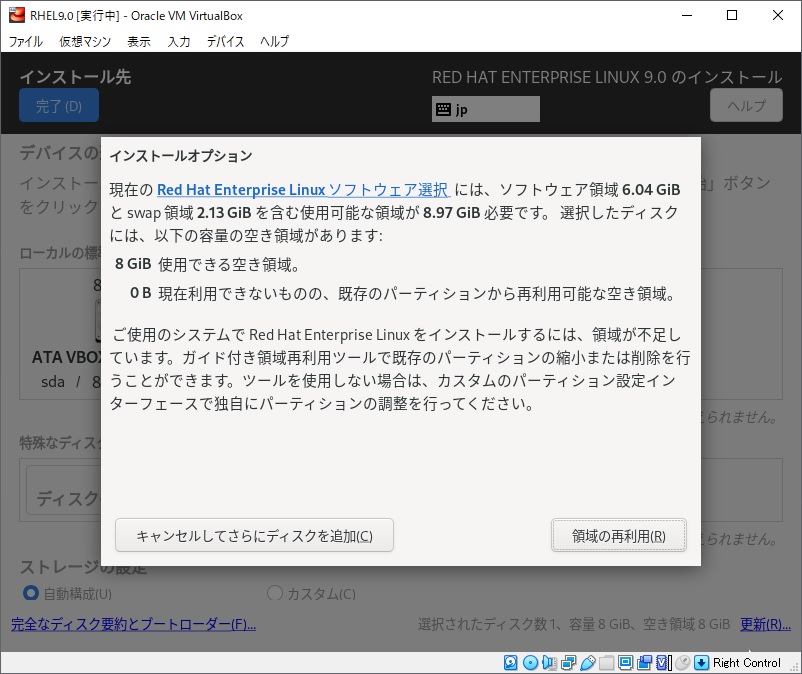The height and width of the screenshot is (674, 802).
Task: Click the VirtualBox window title icon
Action: pos(16,15)
